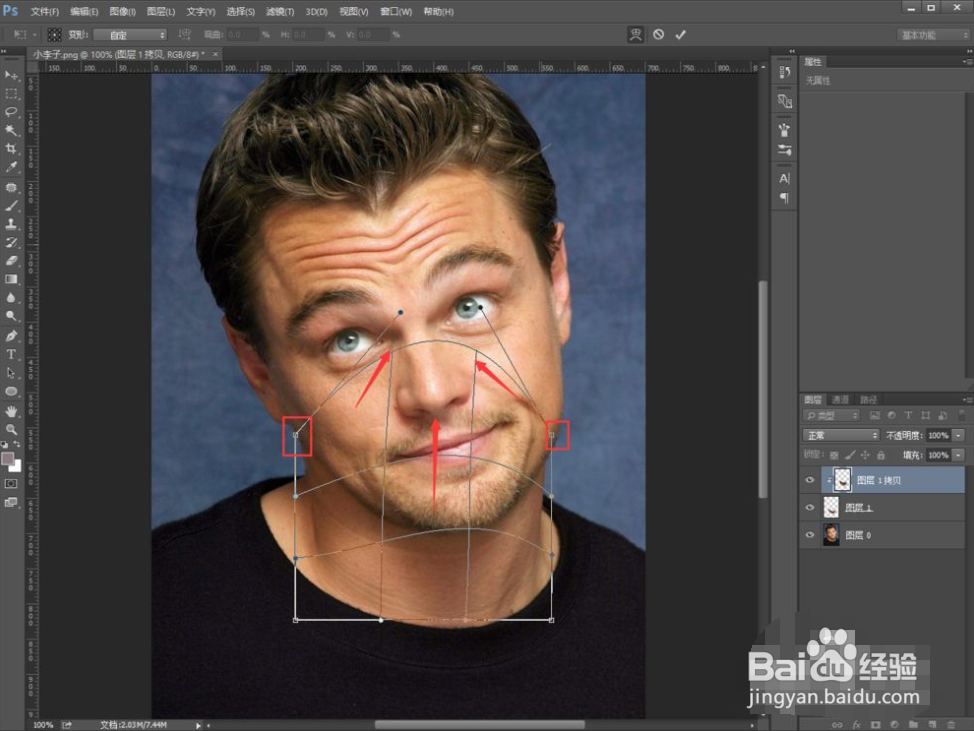Screen dimensions: 974x731
Task: Select the Zoom tool
Action: click(x=11, y=429)
